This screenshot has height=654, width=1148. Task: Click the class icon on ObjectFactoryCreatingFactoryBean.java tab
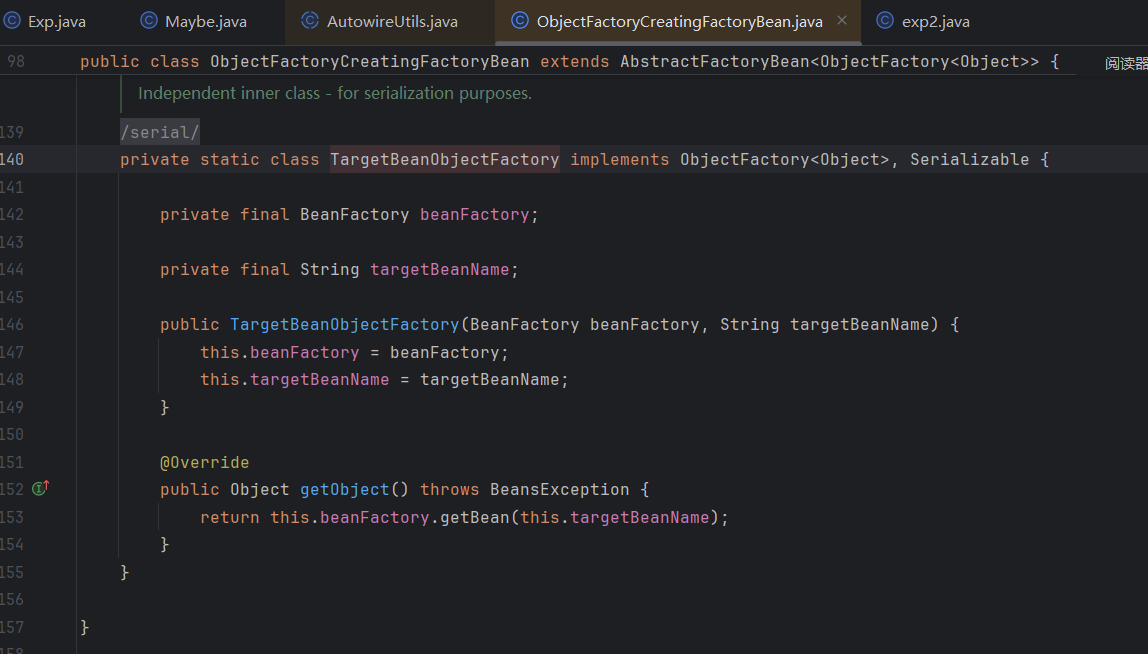(x=519, y=21)
